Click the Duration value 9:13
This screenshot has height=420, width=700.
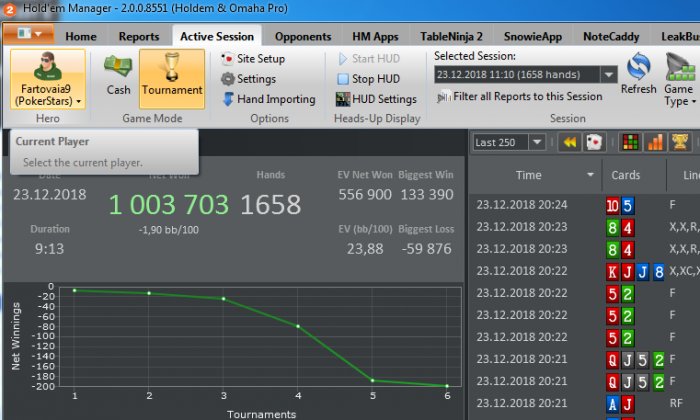(x=49, y=249)
